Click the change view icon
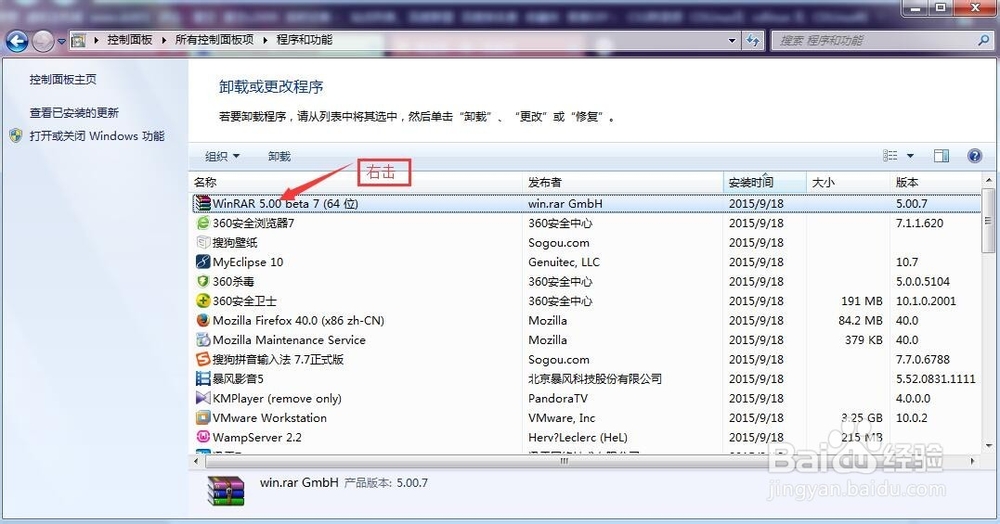The image size is (1000, 524). 890,156
